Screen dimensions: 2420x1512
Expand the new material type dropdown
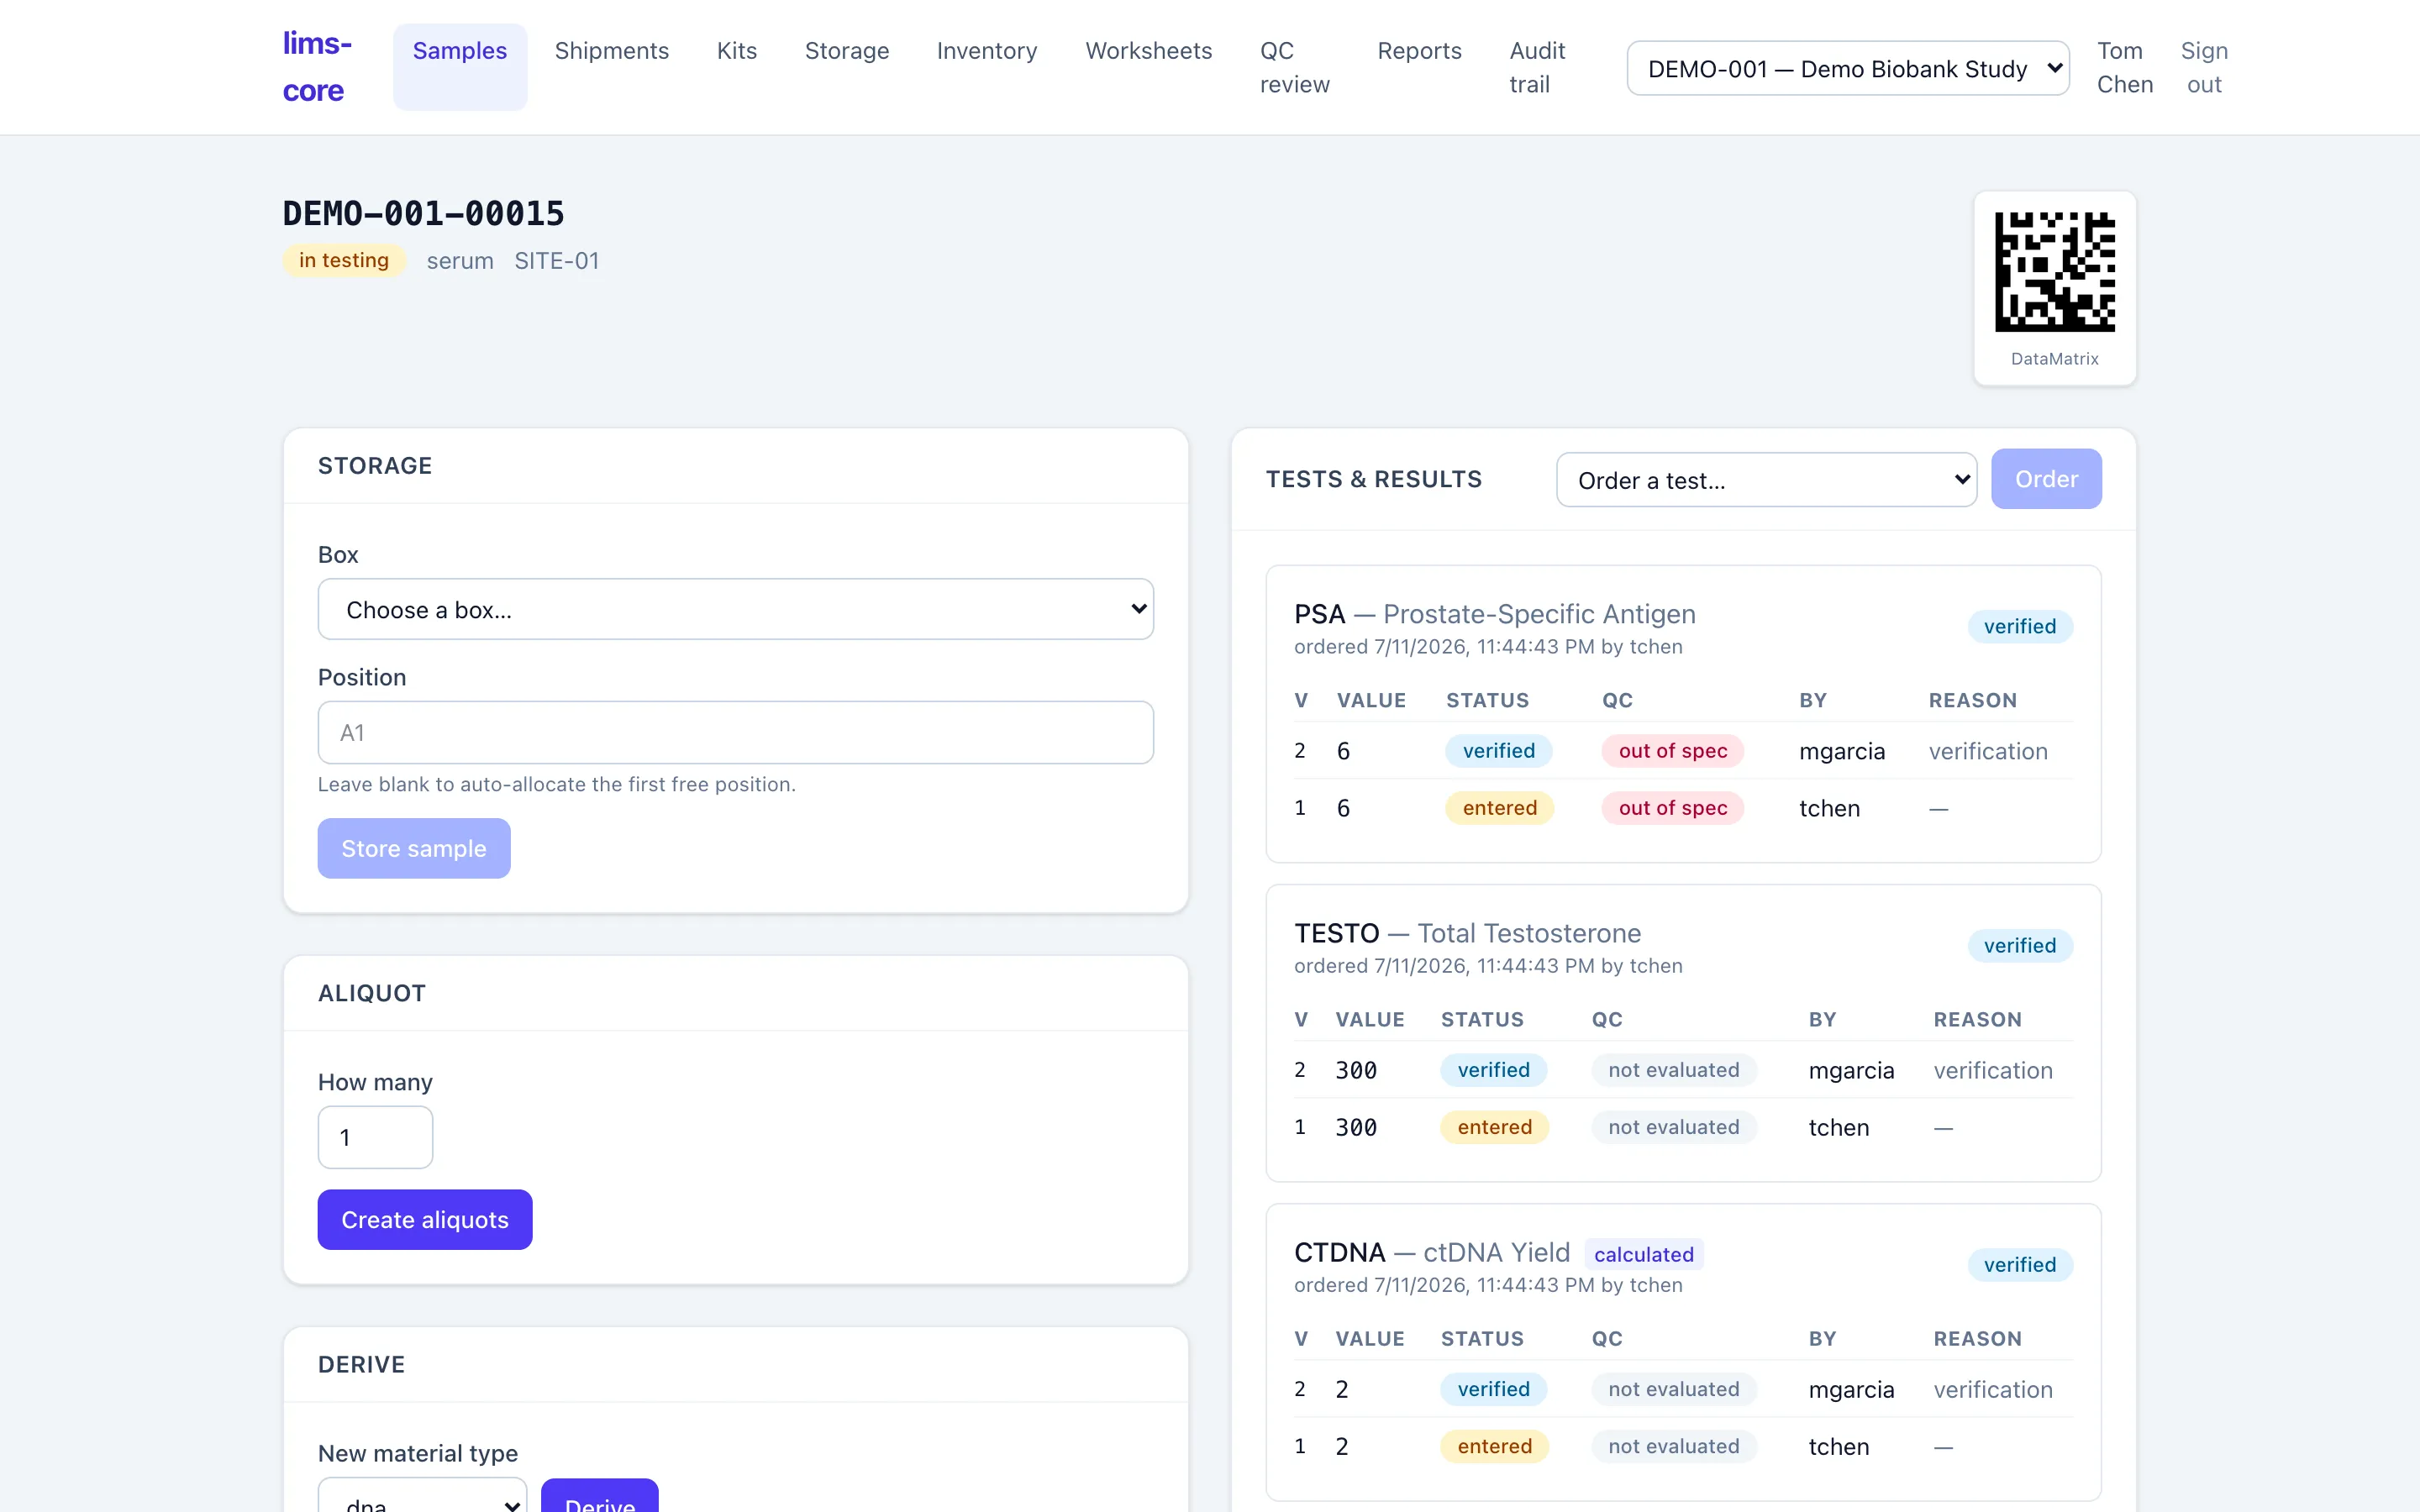point(422,1497)
